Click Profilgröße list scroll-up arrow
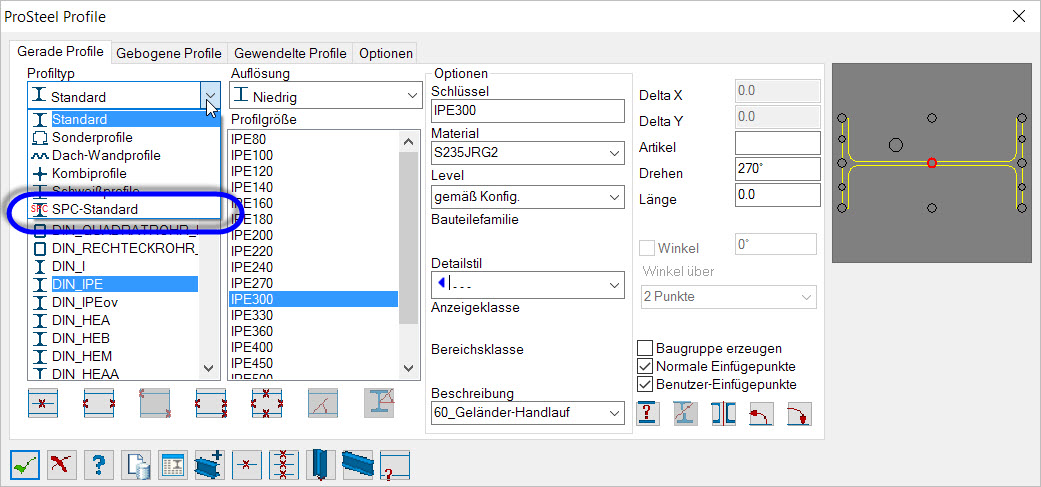 pyautogui.click(x=408, y=141)
